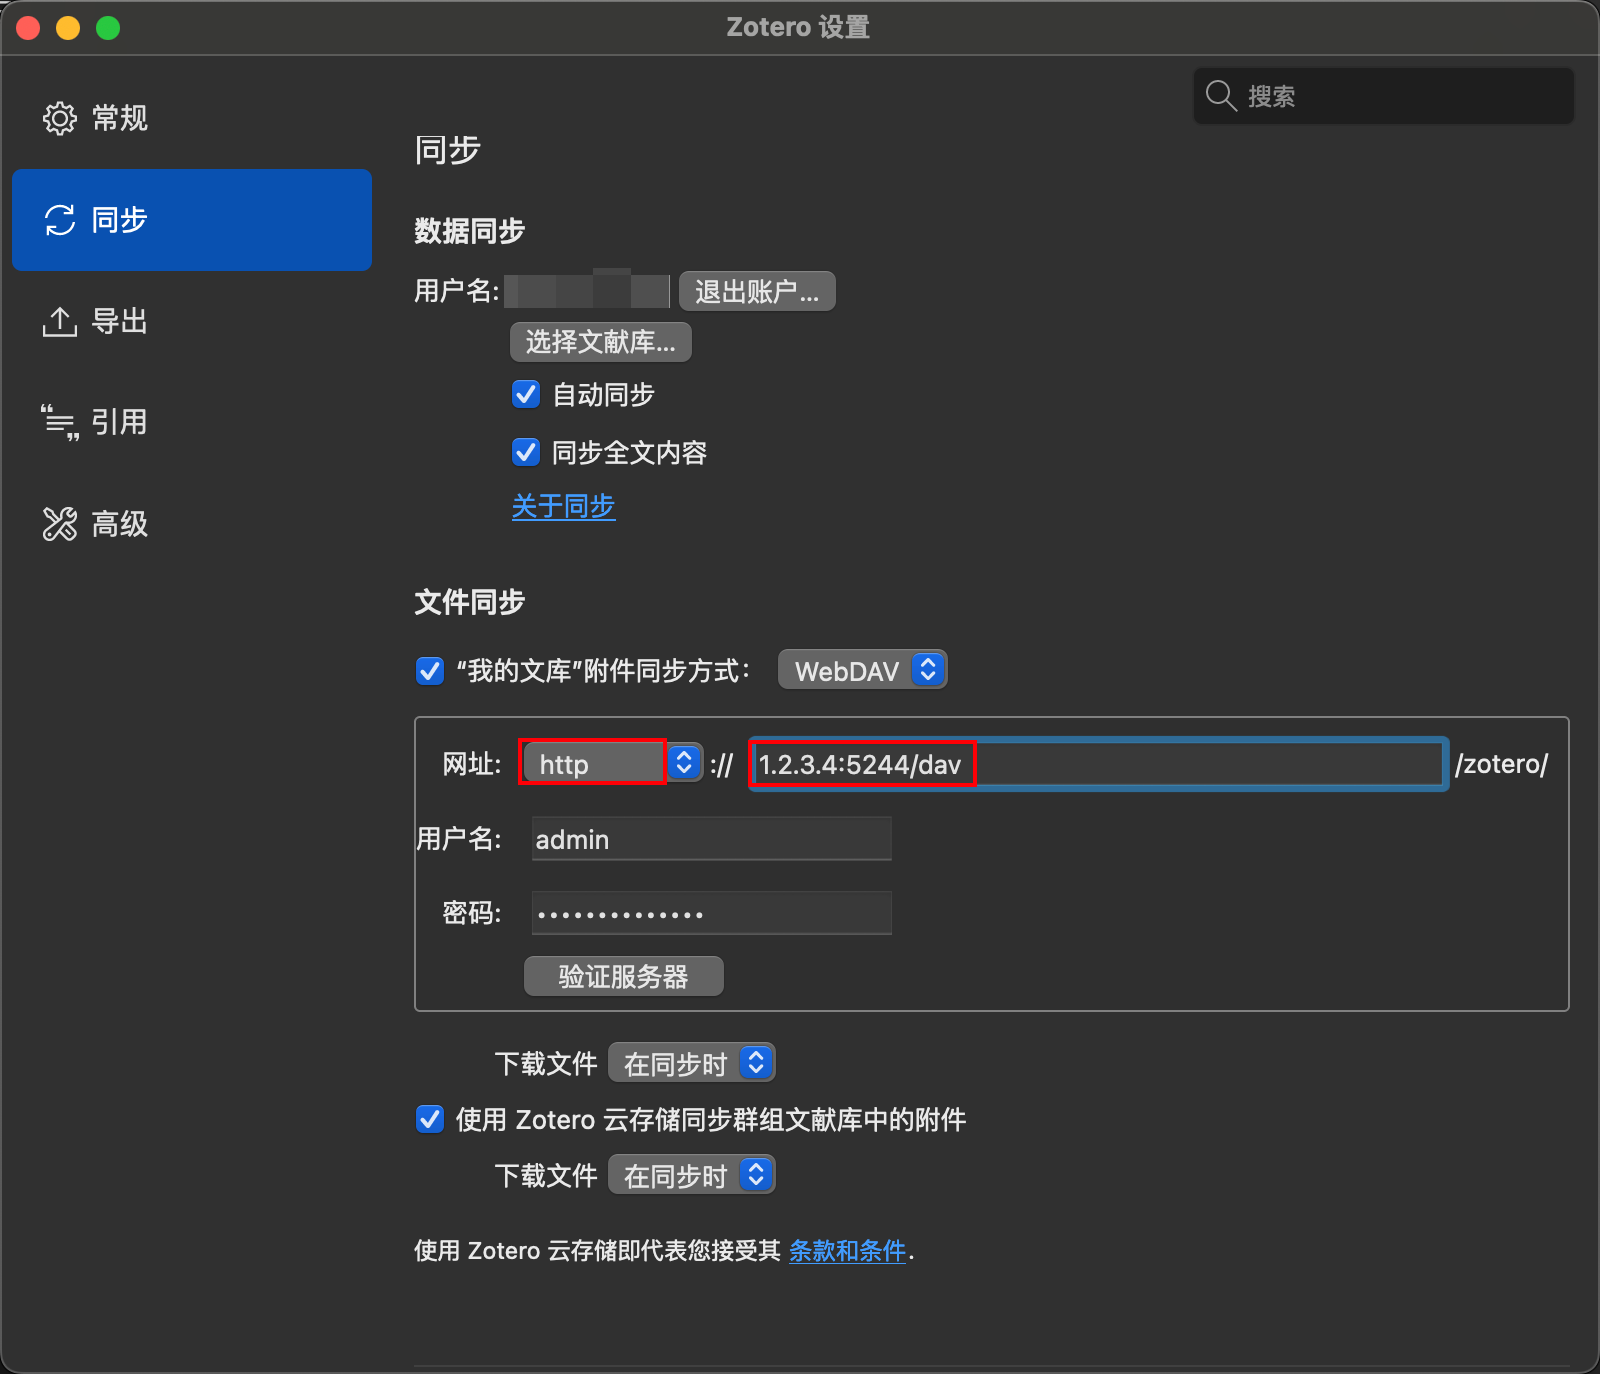Toggle the 我的文库 attachment sync checkbox

(x=430, y=670)
